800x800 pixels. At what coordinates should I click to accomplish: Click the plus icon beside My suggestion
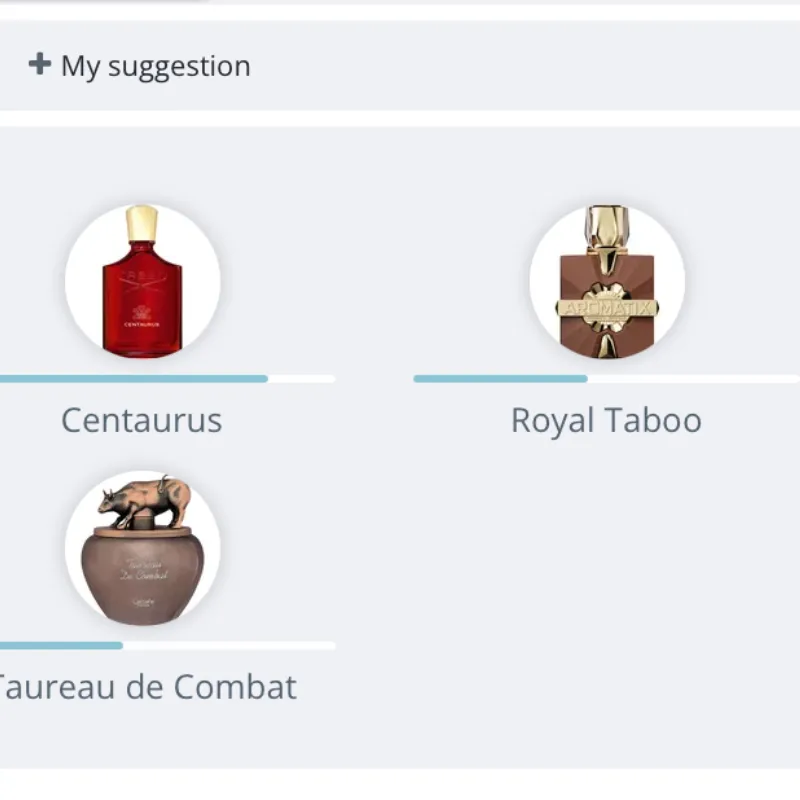[x=39, y=65]
